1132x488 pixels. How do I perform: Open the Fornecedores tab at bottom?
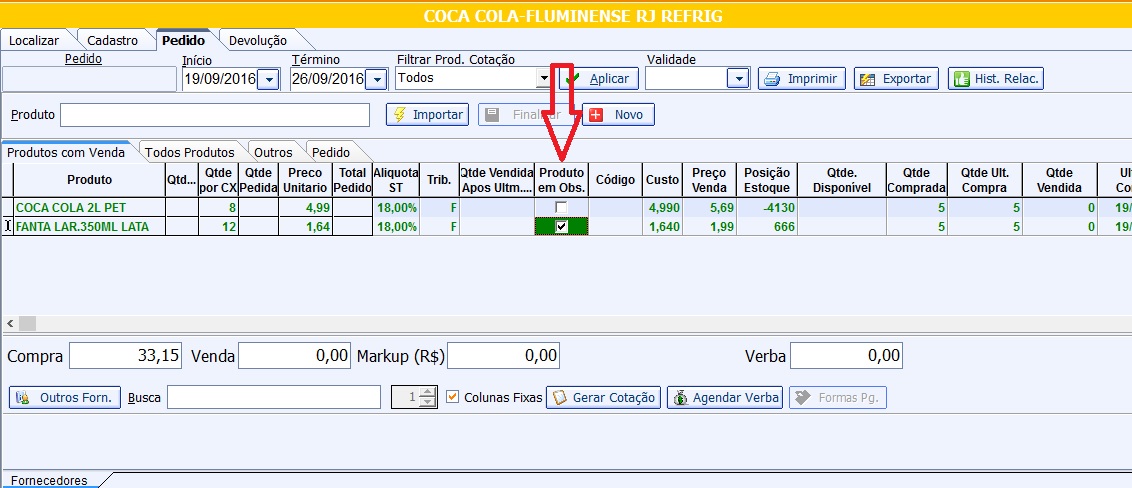(49, 480)
